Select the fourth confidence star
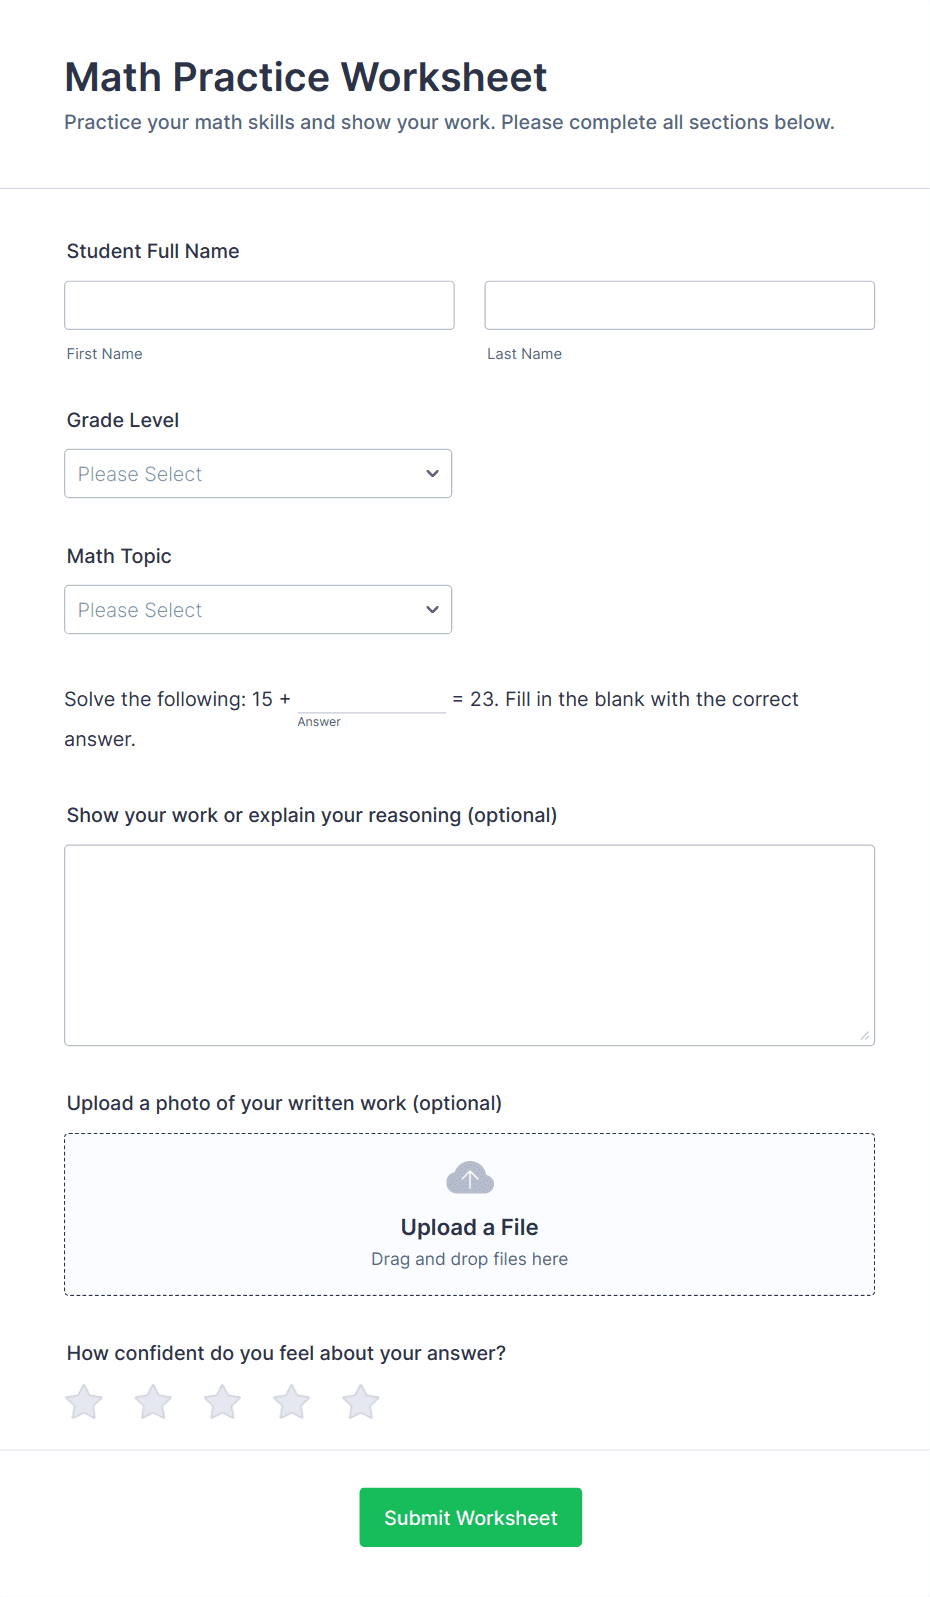Viewport: 930px width, 1597px height. pyautogui.click(x=291, y=1401)
